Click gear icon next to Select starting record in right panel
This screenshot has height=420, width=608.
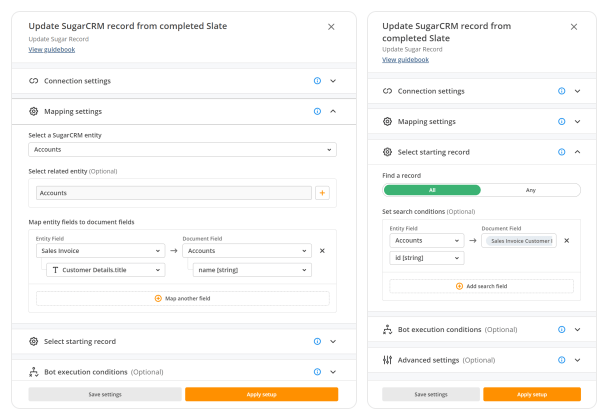pos(387,152)
